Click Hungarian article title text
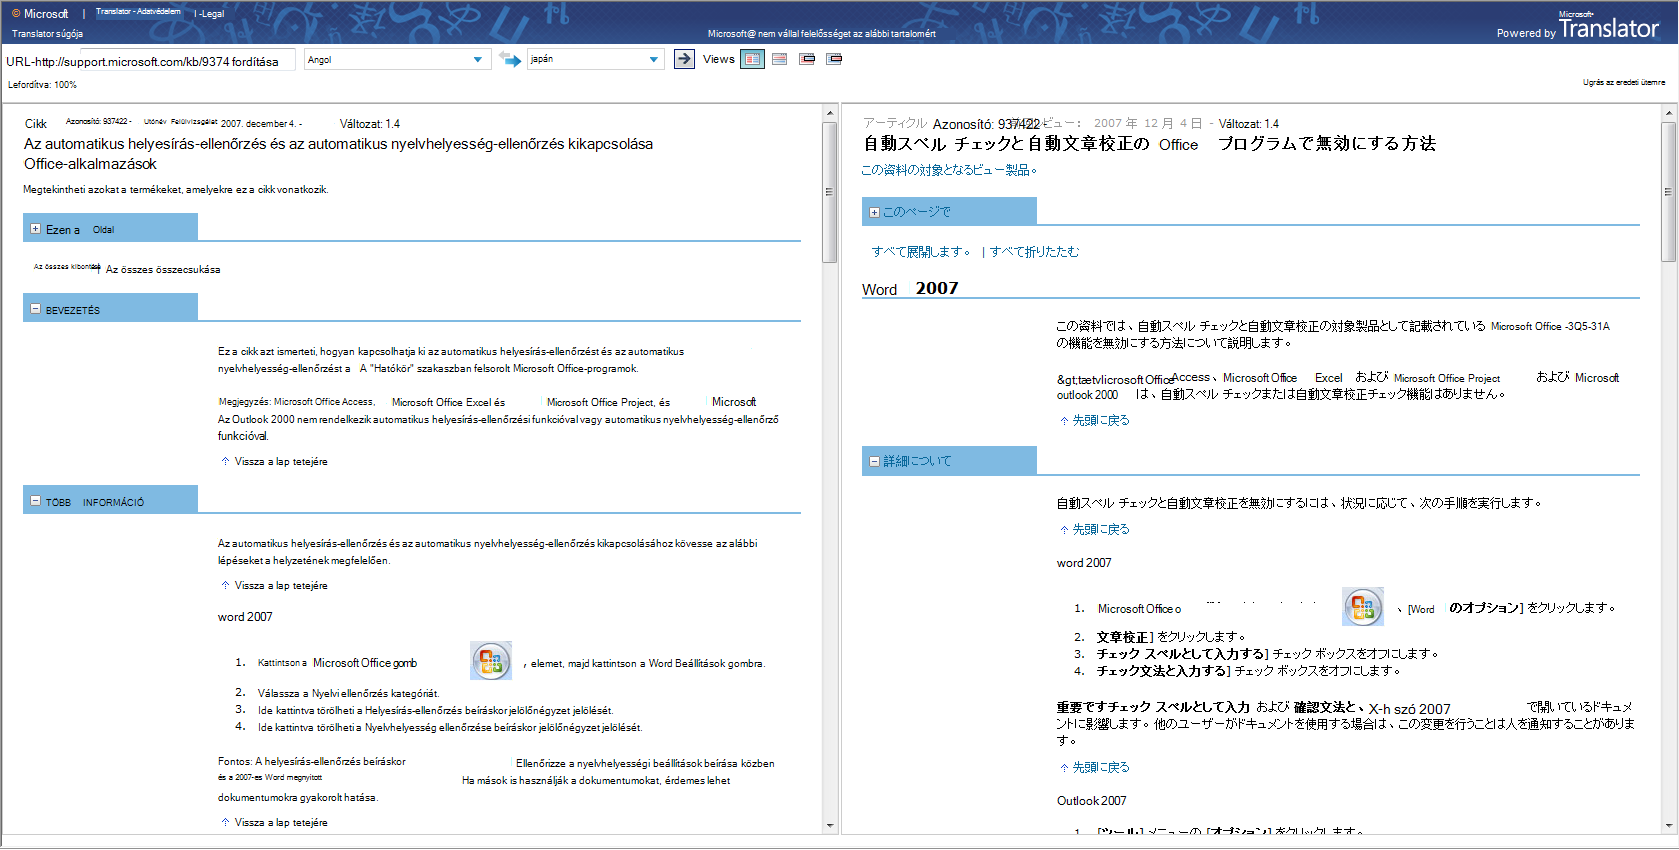The width and height of the screenshot is (1679, 850). (338, 154)
